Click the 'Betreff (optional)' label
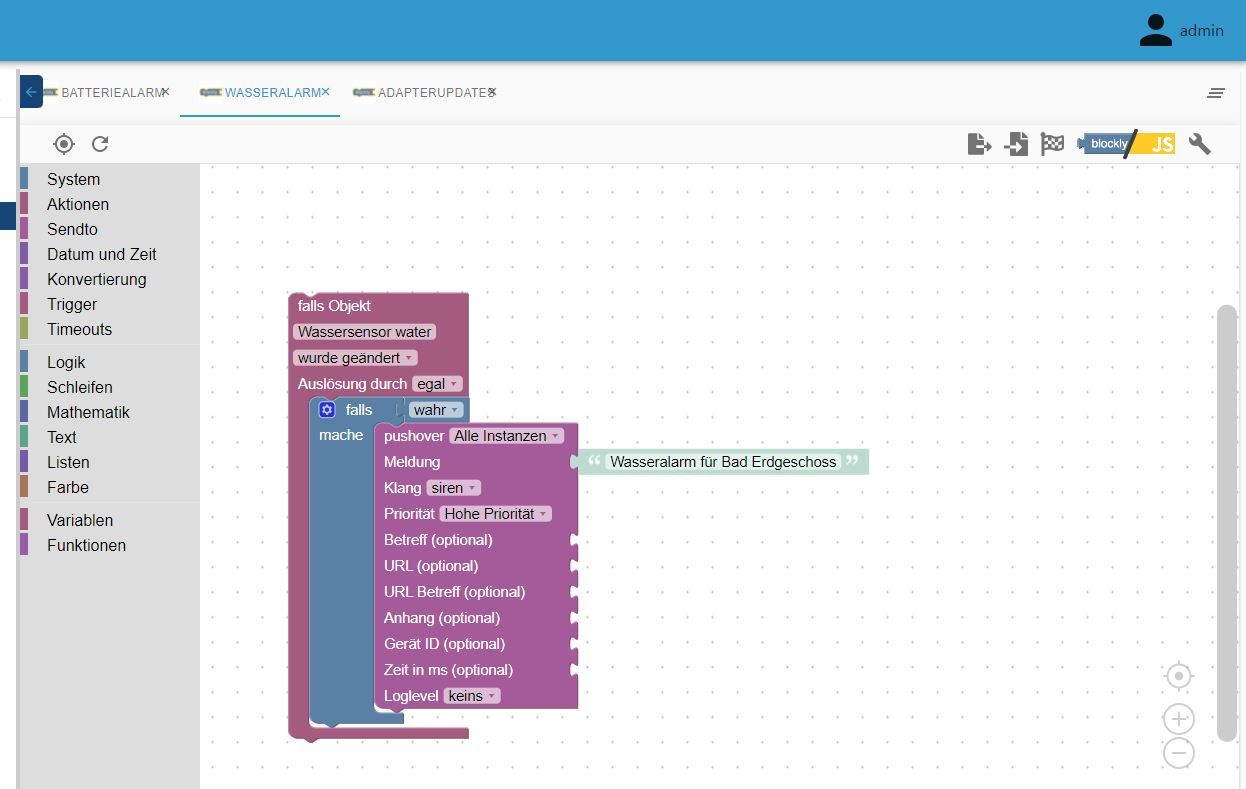The height and width of the screenshot is (789, 1246). (x=438, y=540)
